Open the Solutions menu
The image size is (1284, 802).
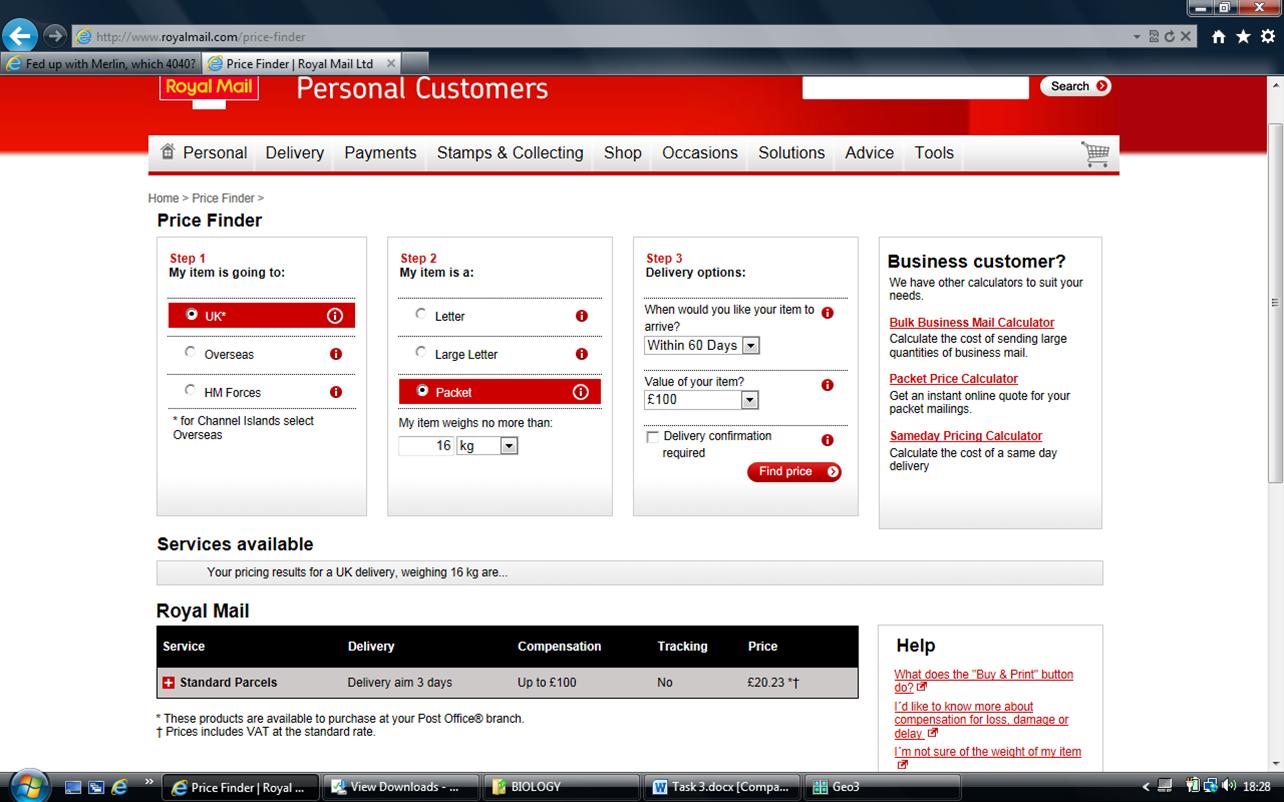(791, 153)
